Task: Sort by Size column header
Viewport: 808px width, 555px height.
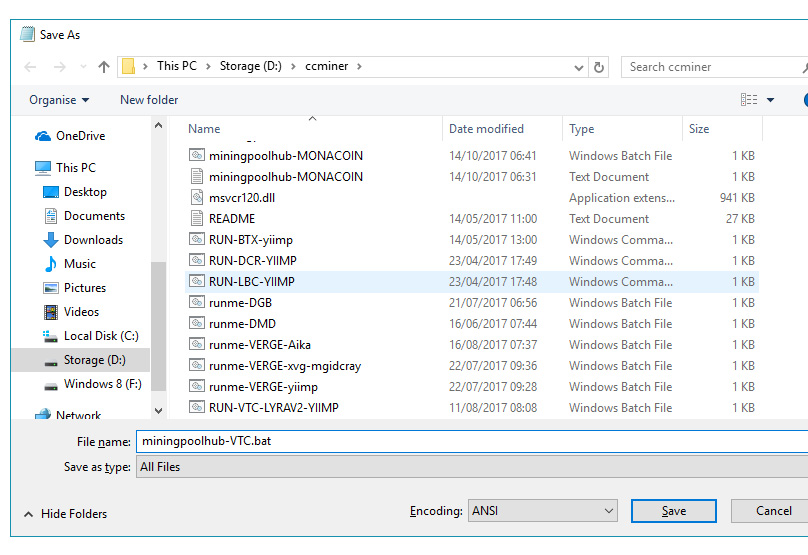Action: 699,129
